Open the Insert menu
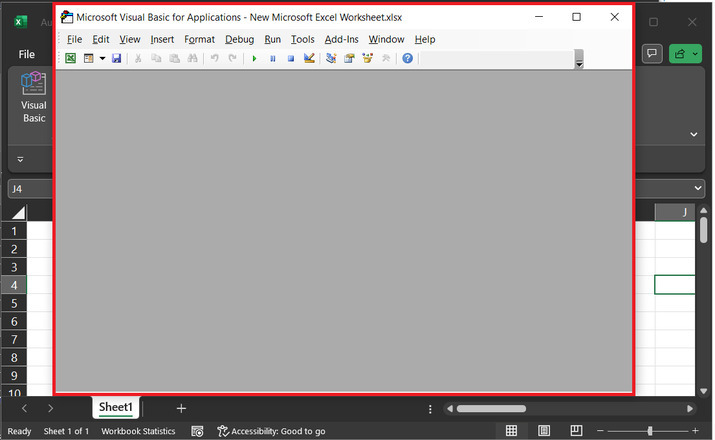 pyautogui.click(x=162, y=40)
